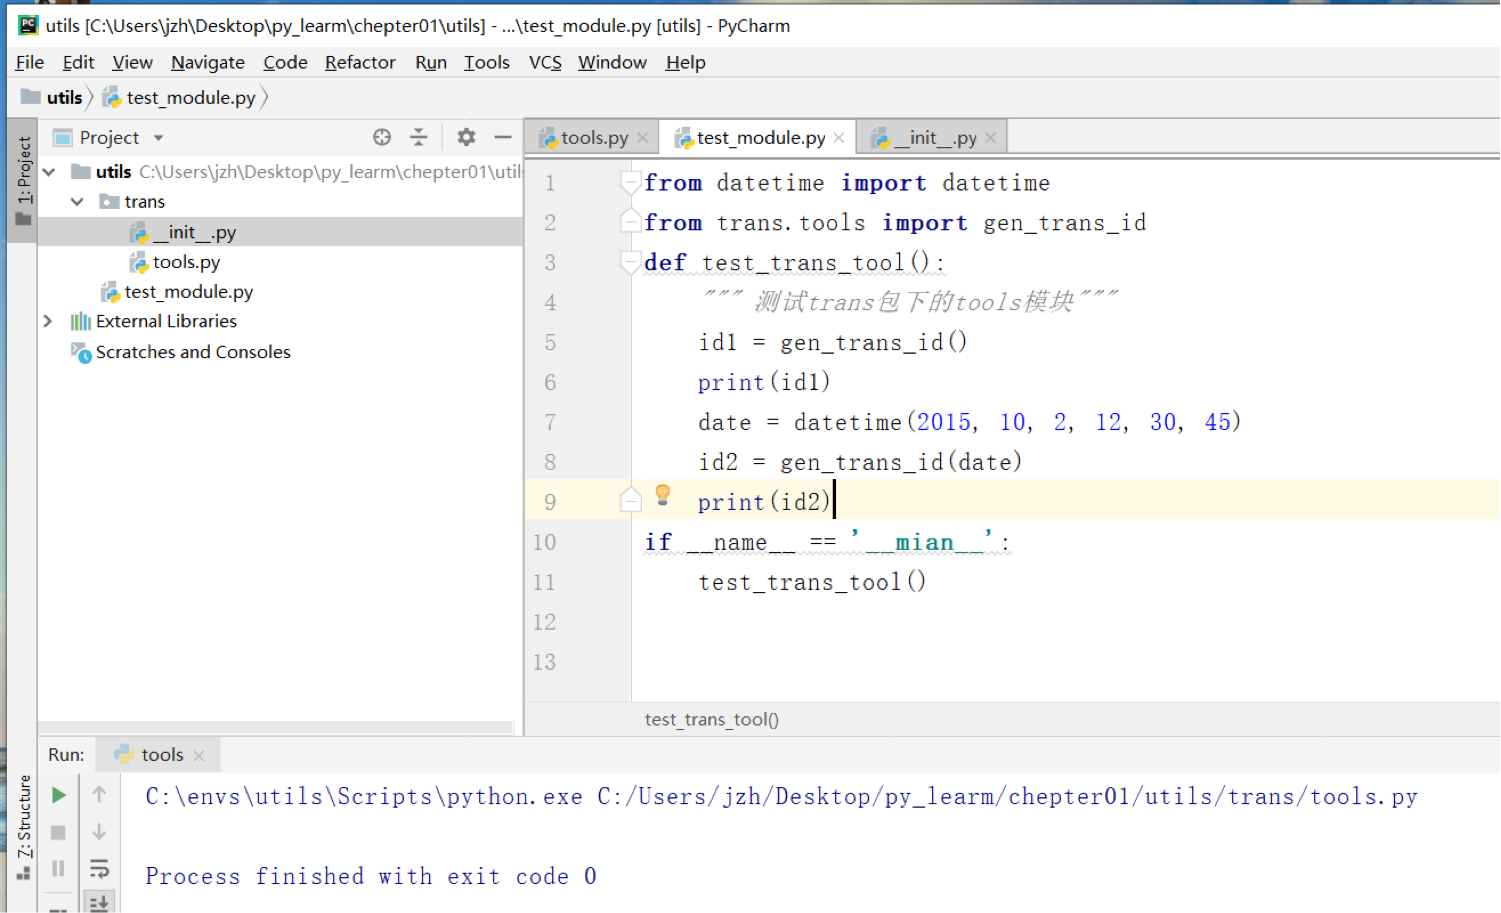The image size is (1501, 913).
Task: Close the test_module.py editor tab
Action: pos(839,138)
